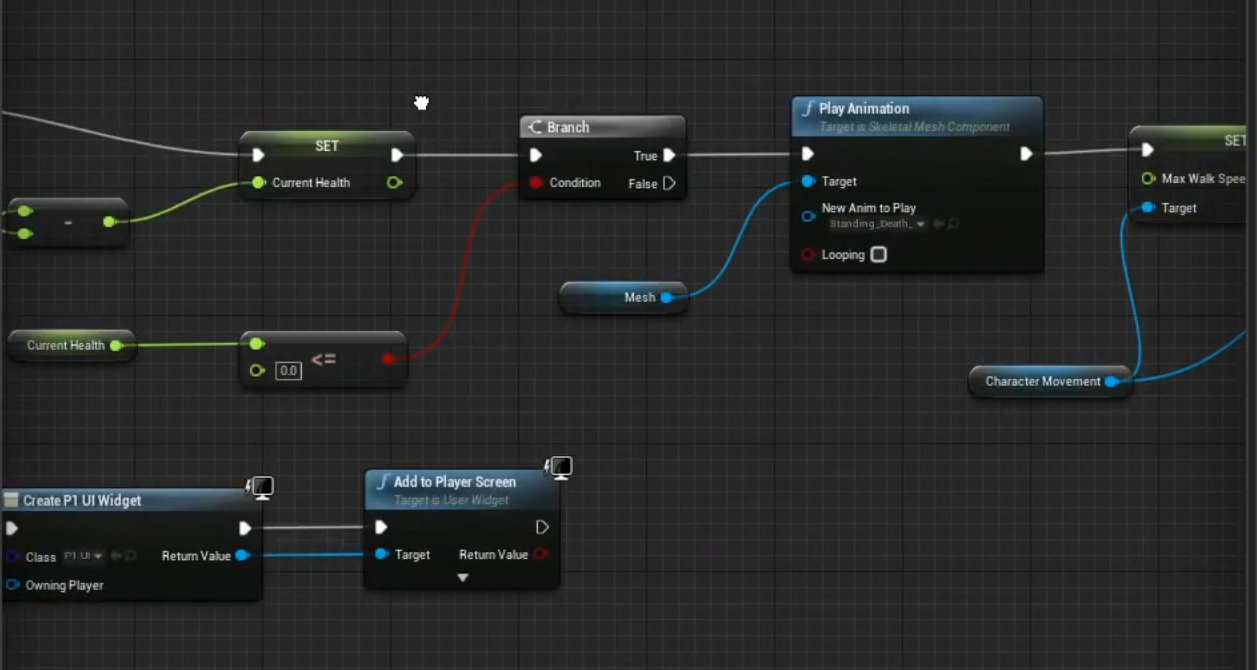The height and width of the screenshot is (670, 1257).
Task: Click the Owning Player pin
Action: pyautogui.click(x=12, y=585)
